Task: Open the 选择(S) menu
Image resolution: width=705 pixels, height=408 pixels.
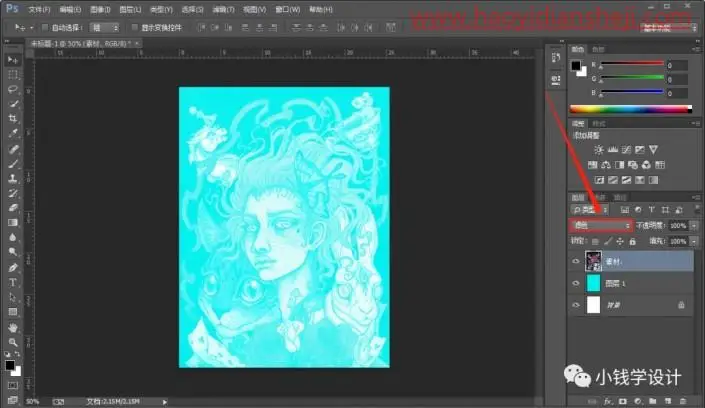Action: 192,9
